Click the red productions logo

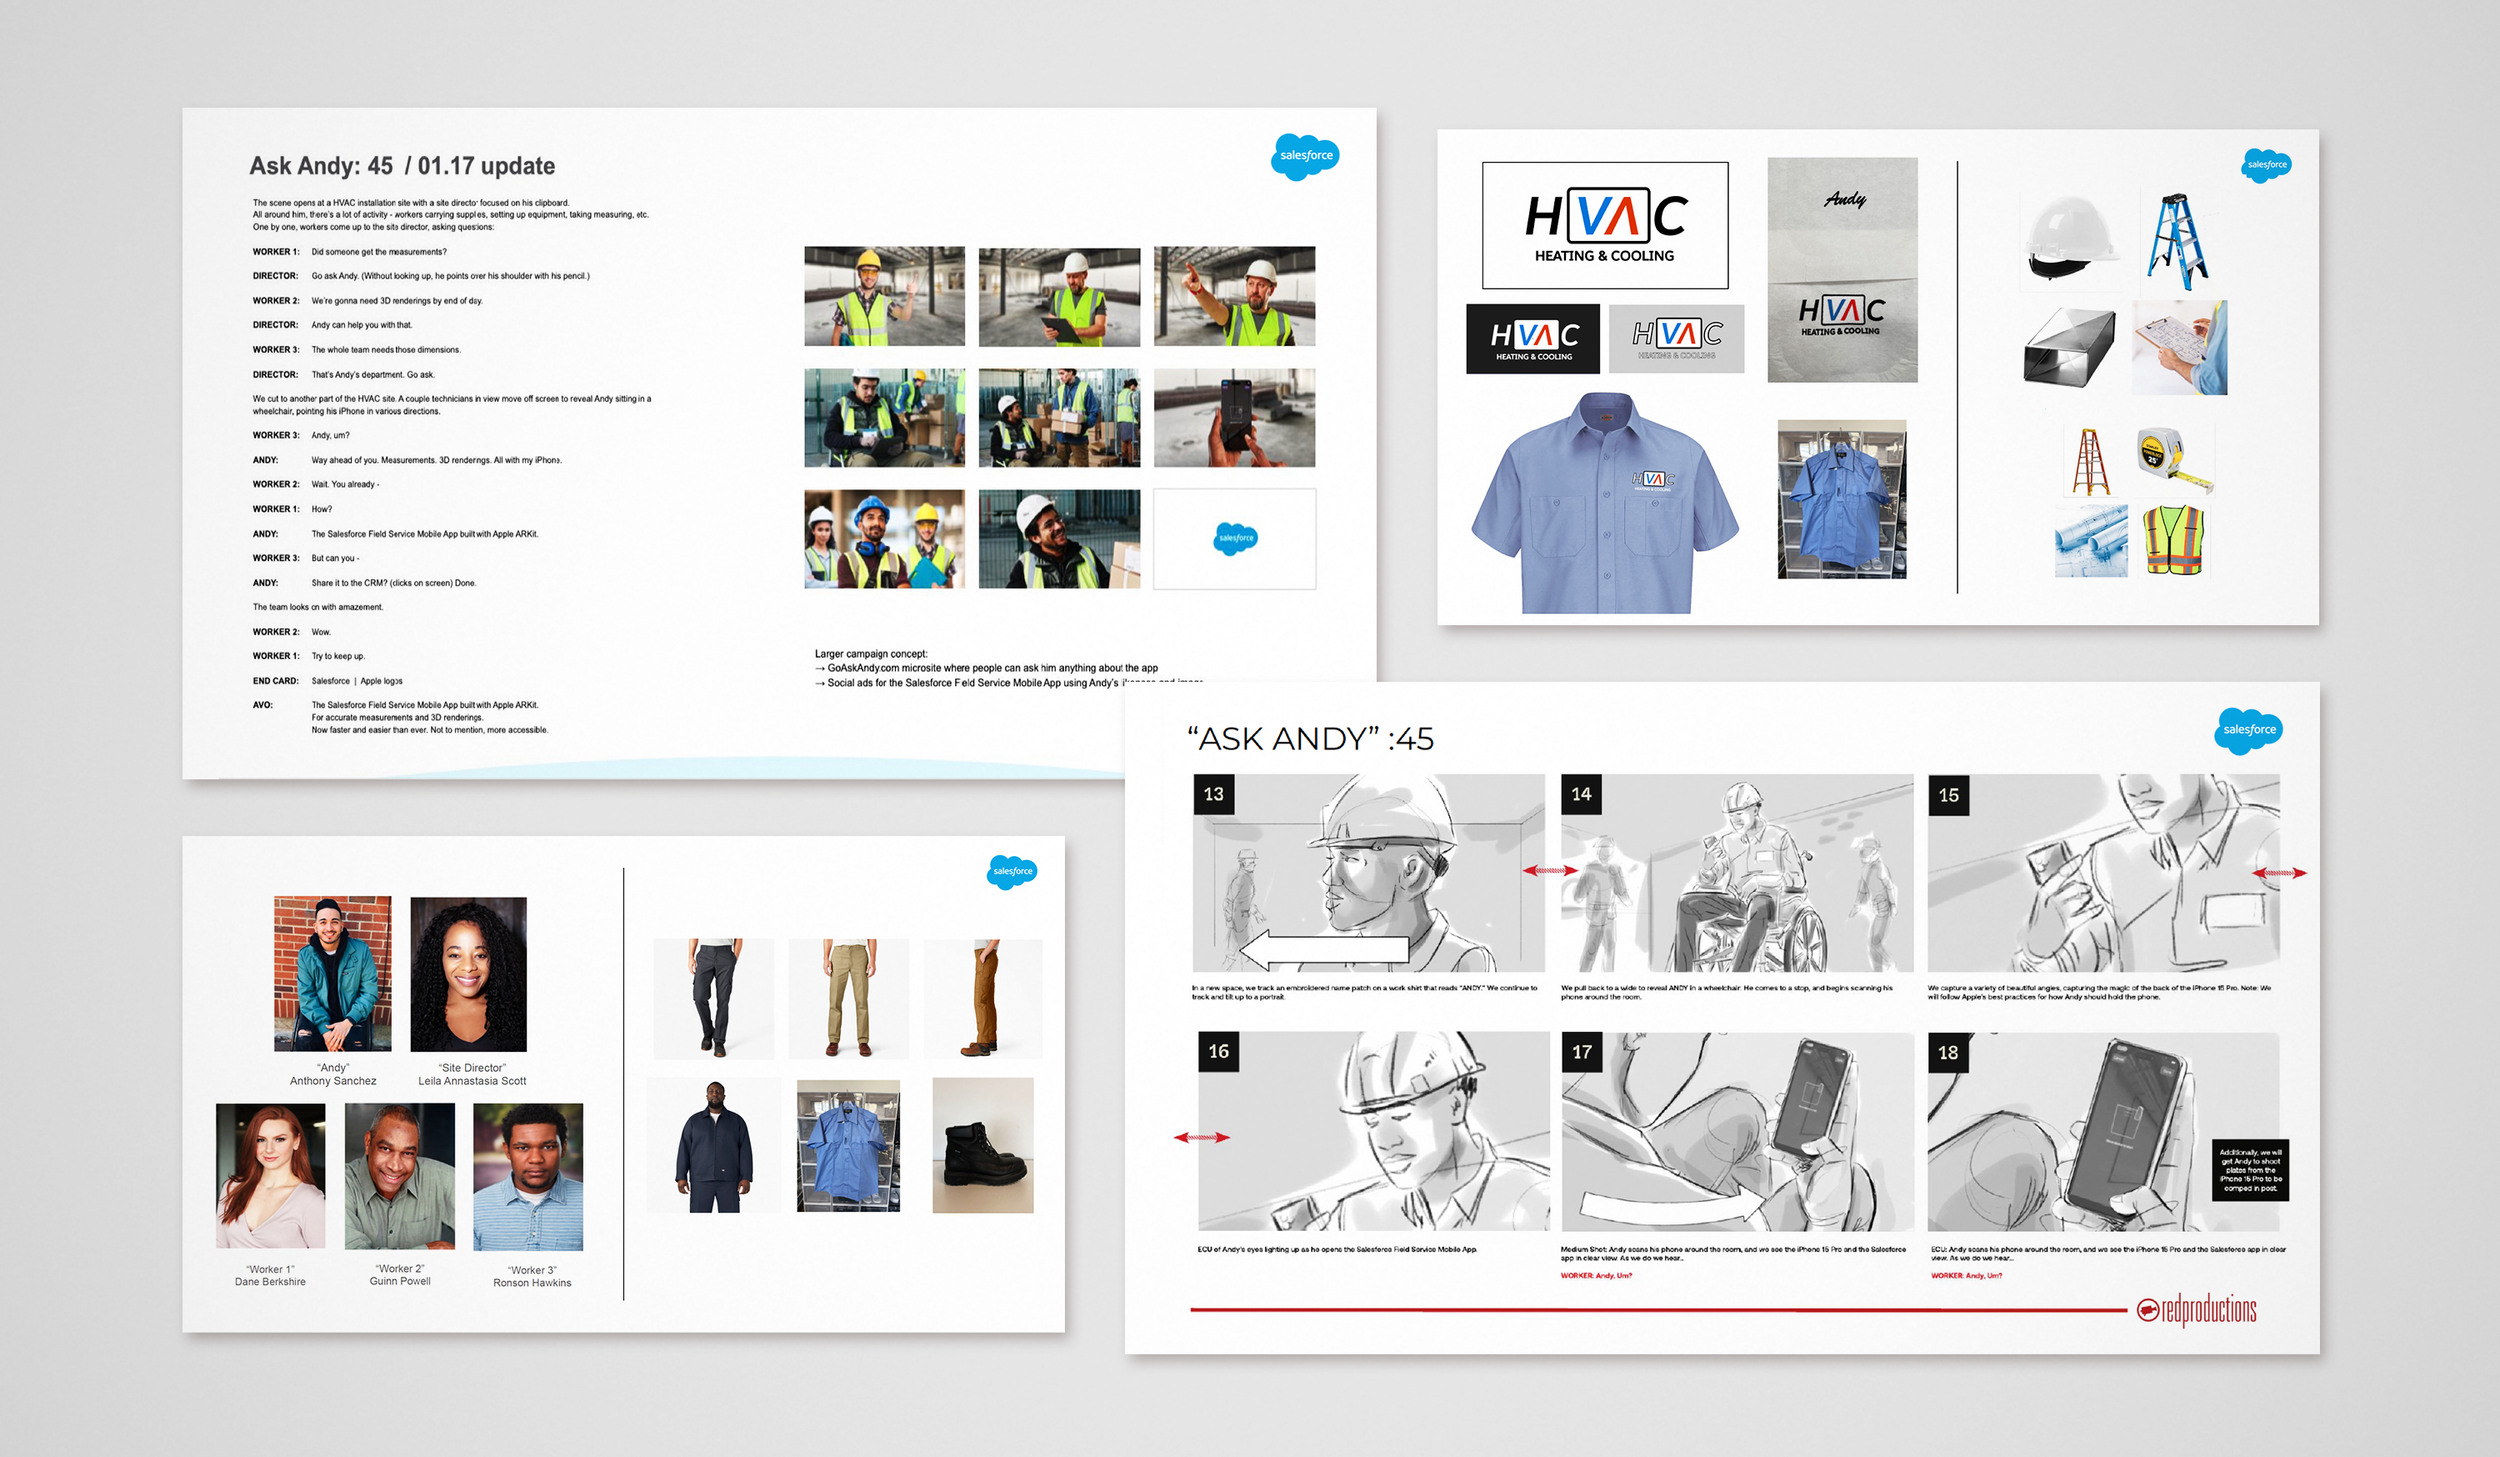2197,1309
